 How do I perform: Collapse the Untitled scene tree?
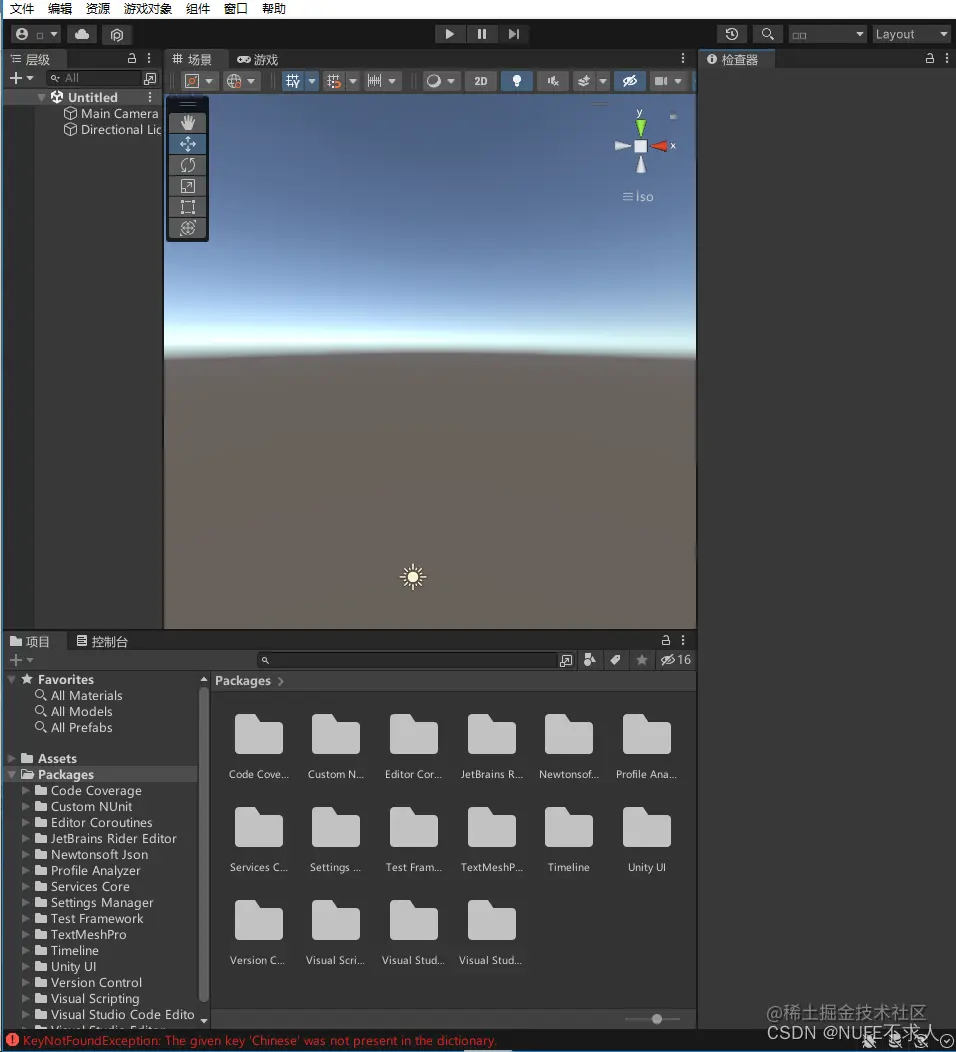click(42, 97)
